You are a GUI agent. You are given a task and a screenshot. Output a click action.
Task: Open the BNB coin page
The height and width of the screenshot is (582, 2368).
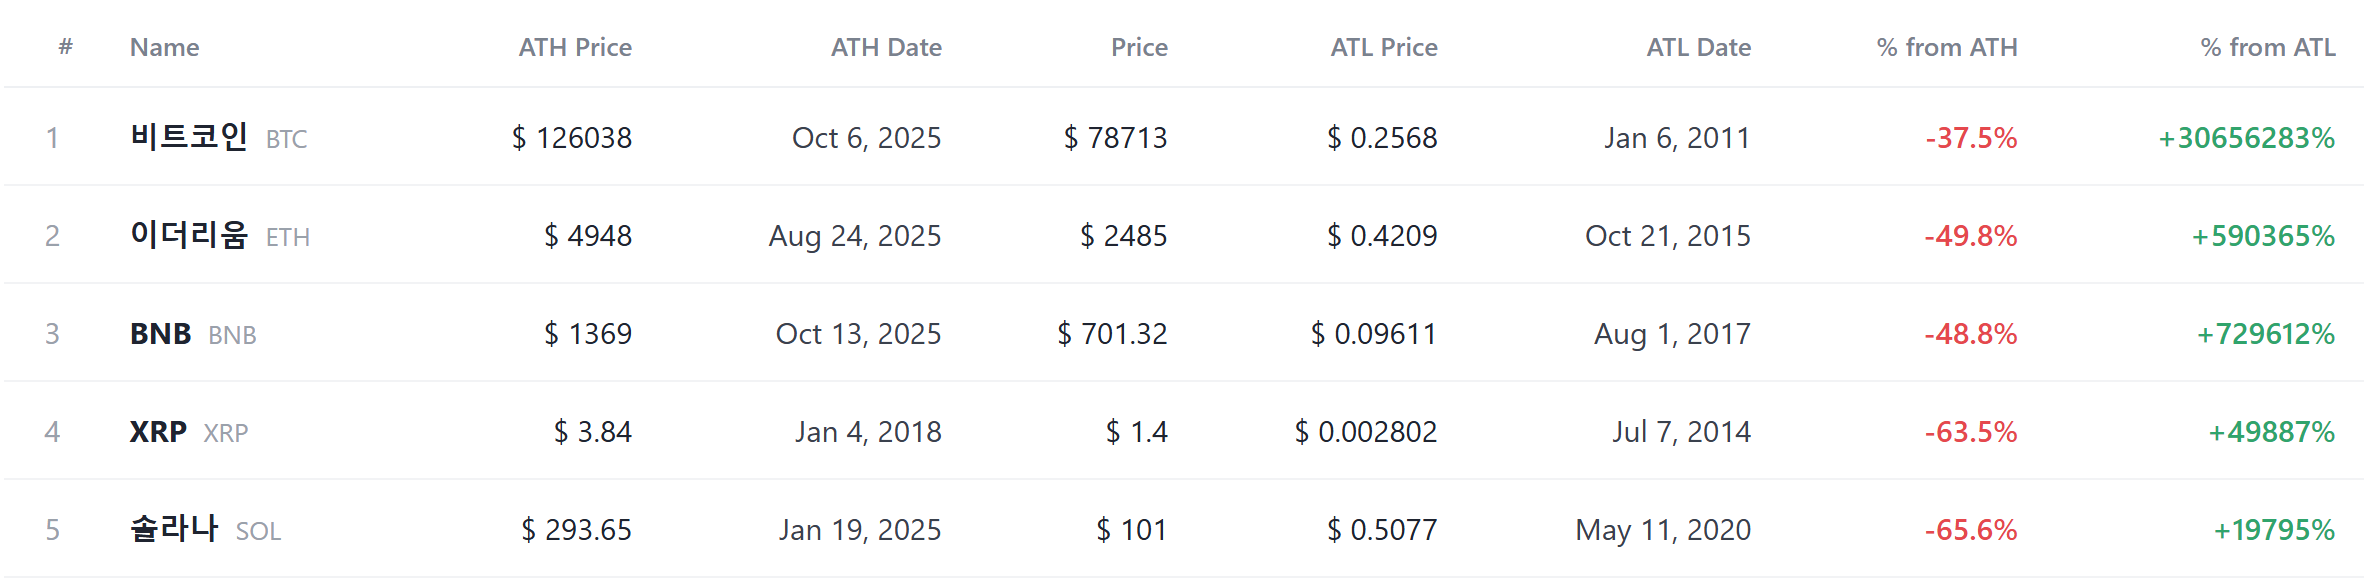(x=193, y=333)
